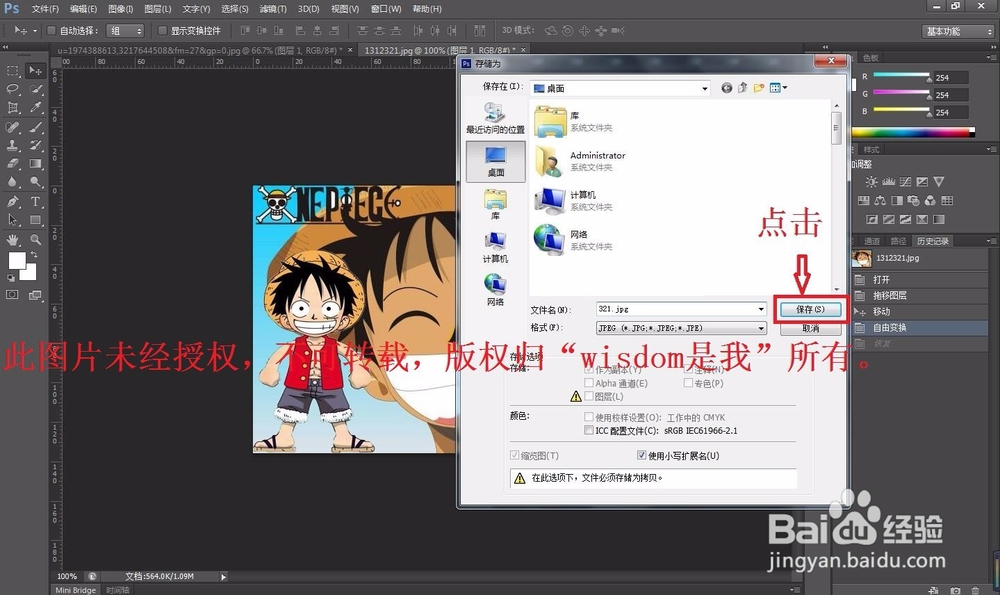Toggle Use Proof Setup checkbox
Screen dimensions: 1000x595
[589, 417]
